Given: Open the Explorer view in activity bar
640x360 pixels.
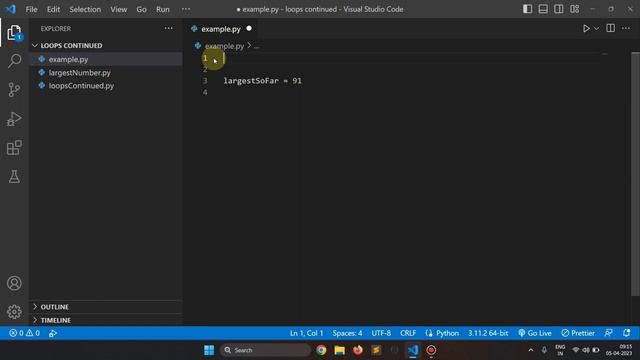Looking at the screenshot, I should pos(14,33).
